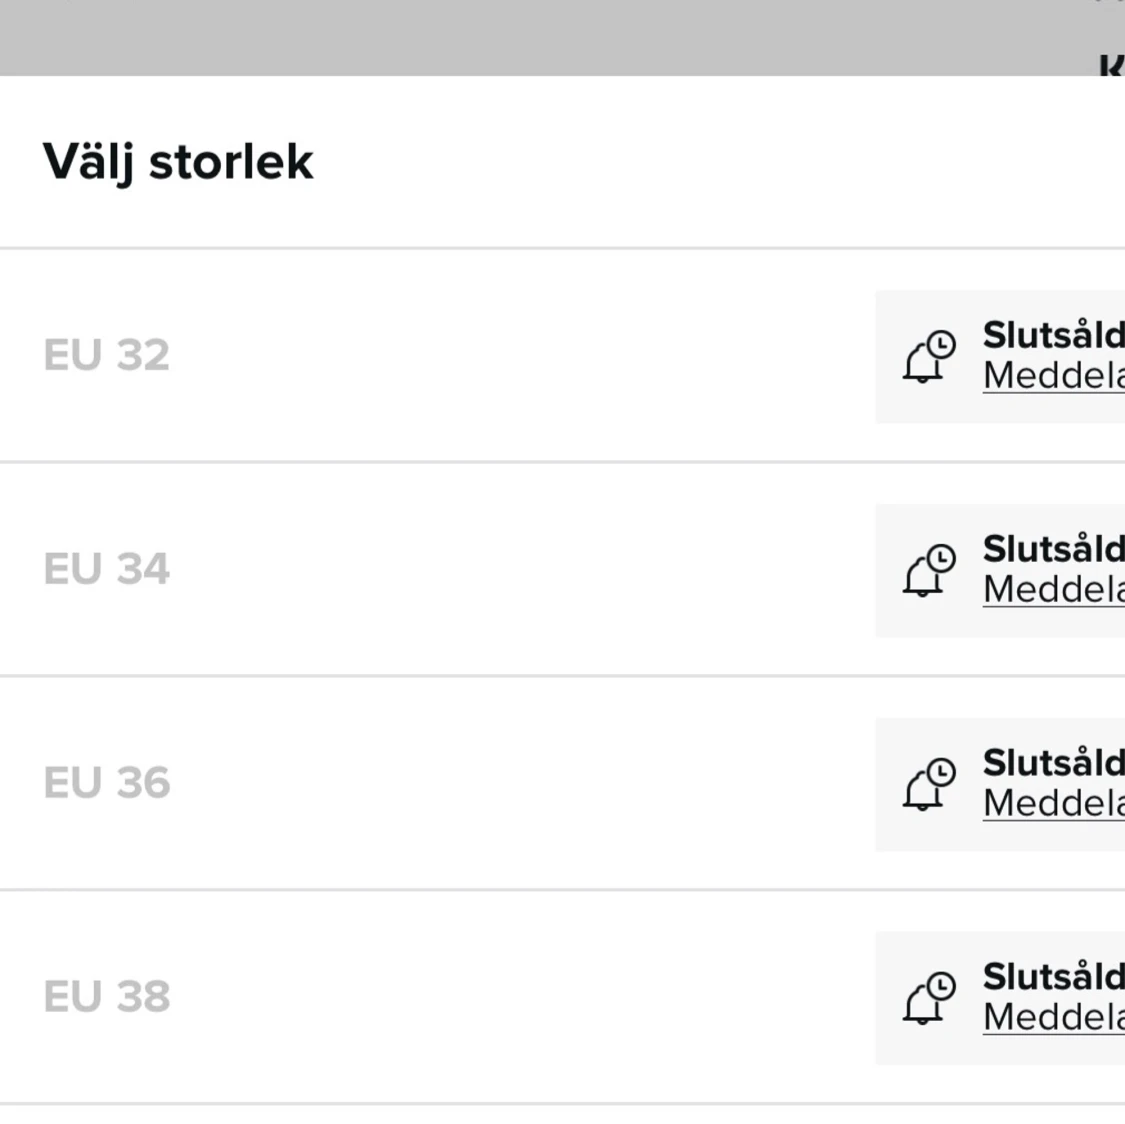Click the Välj storlek heading
This screenshot has width=1125, height=1124.
(178, 162)
